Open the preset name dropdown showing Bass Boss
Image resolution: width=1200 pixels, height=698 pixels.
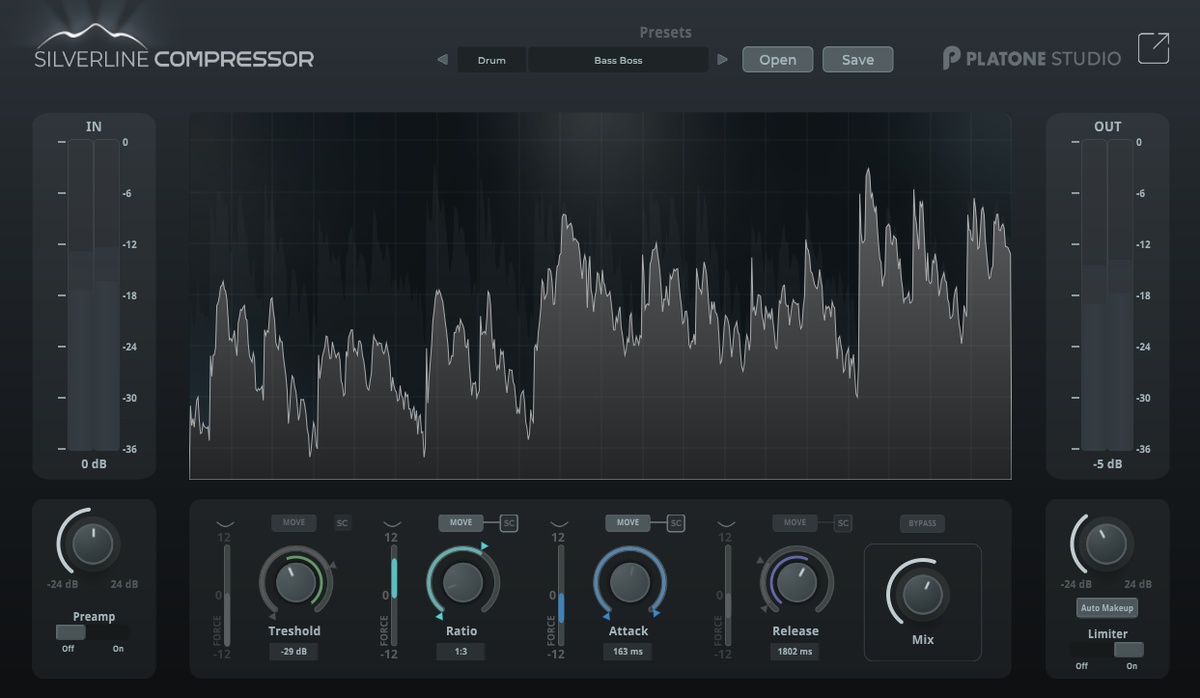tap(618, 60)
